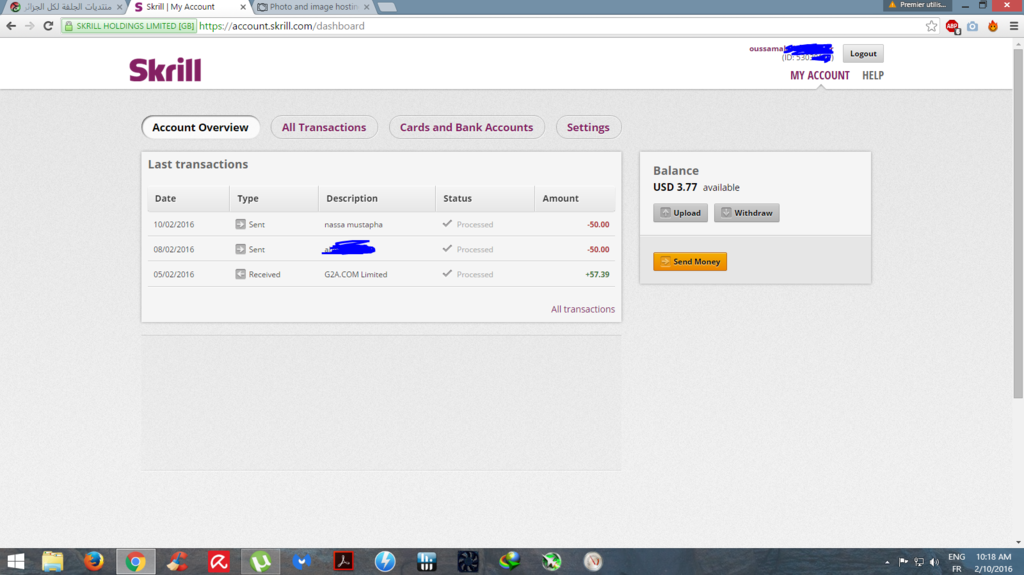The image size is (1024, 575).
Task: Click the Upload button
Action: 680,213
